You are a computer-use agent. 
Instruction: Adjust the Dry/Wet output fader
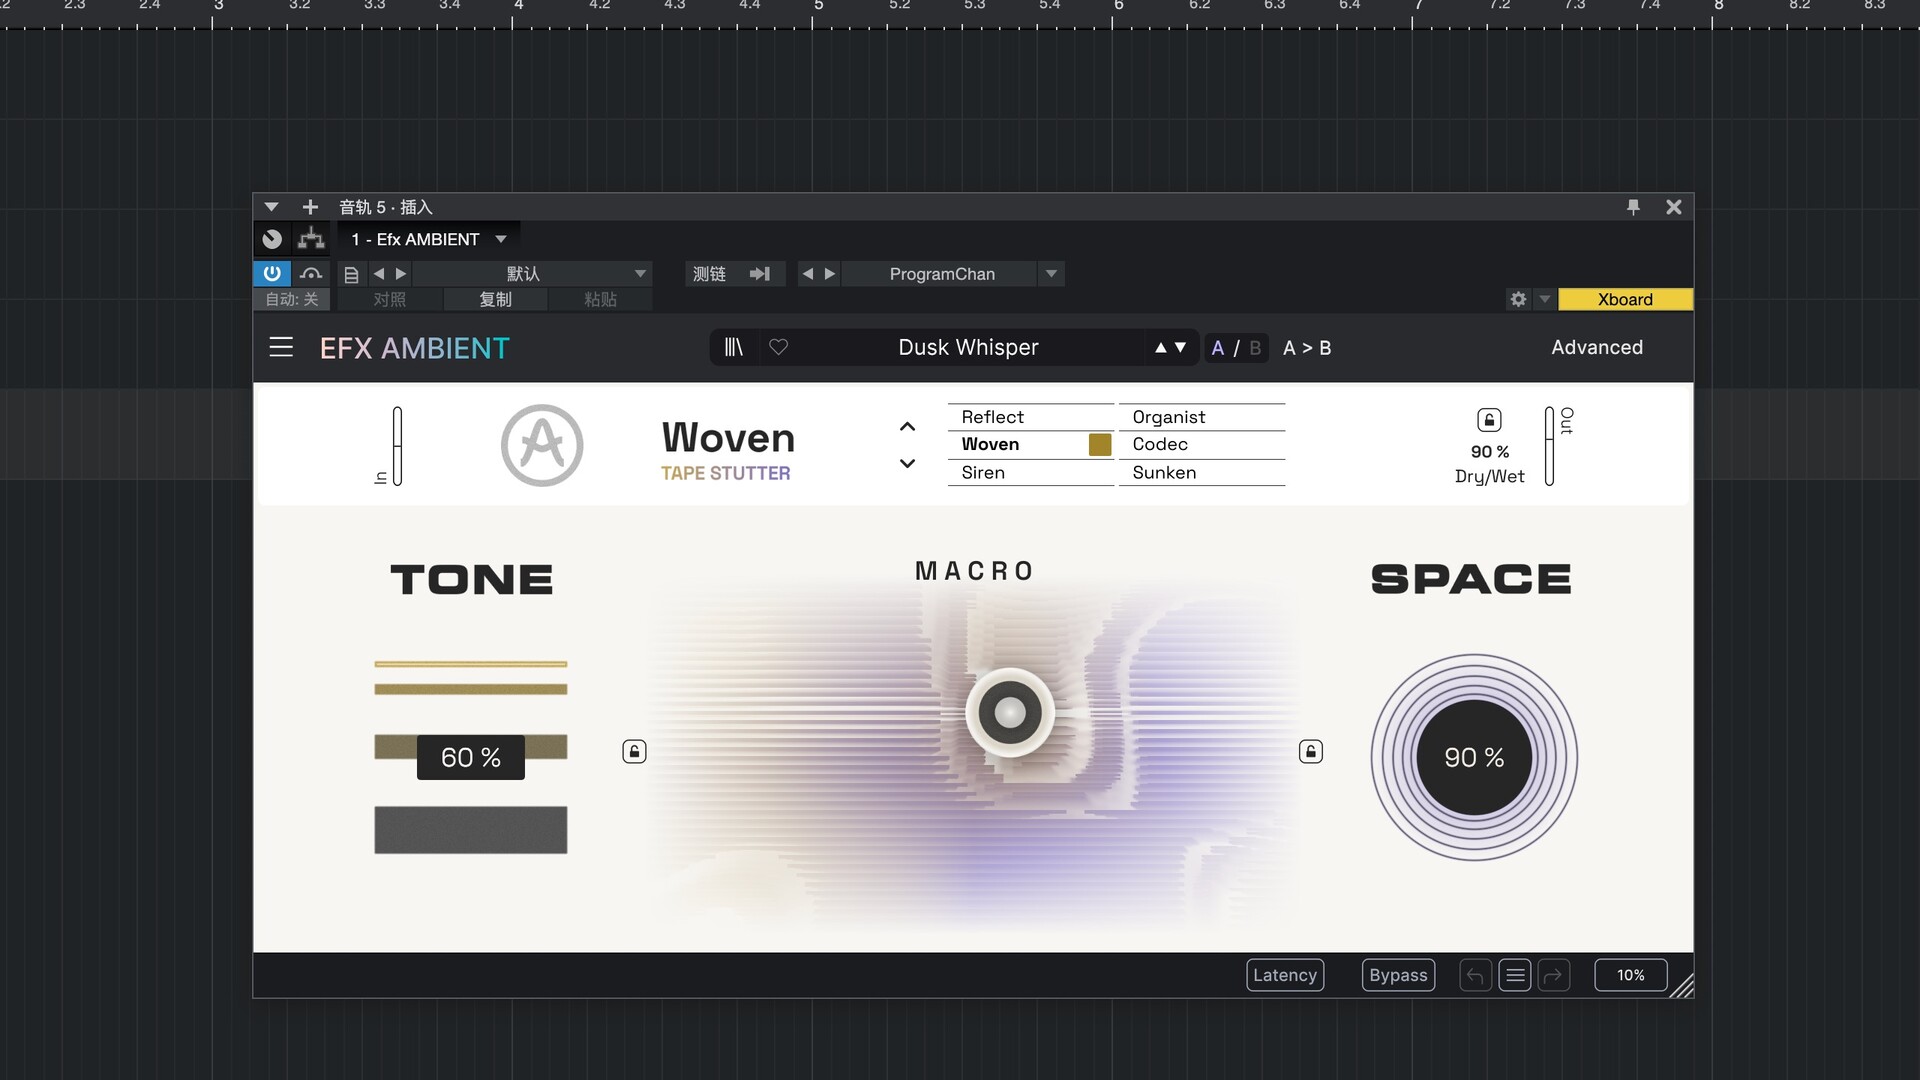click(x=1550, y=445)
